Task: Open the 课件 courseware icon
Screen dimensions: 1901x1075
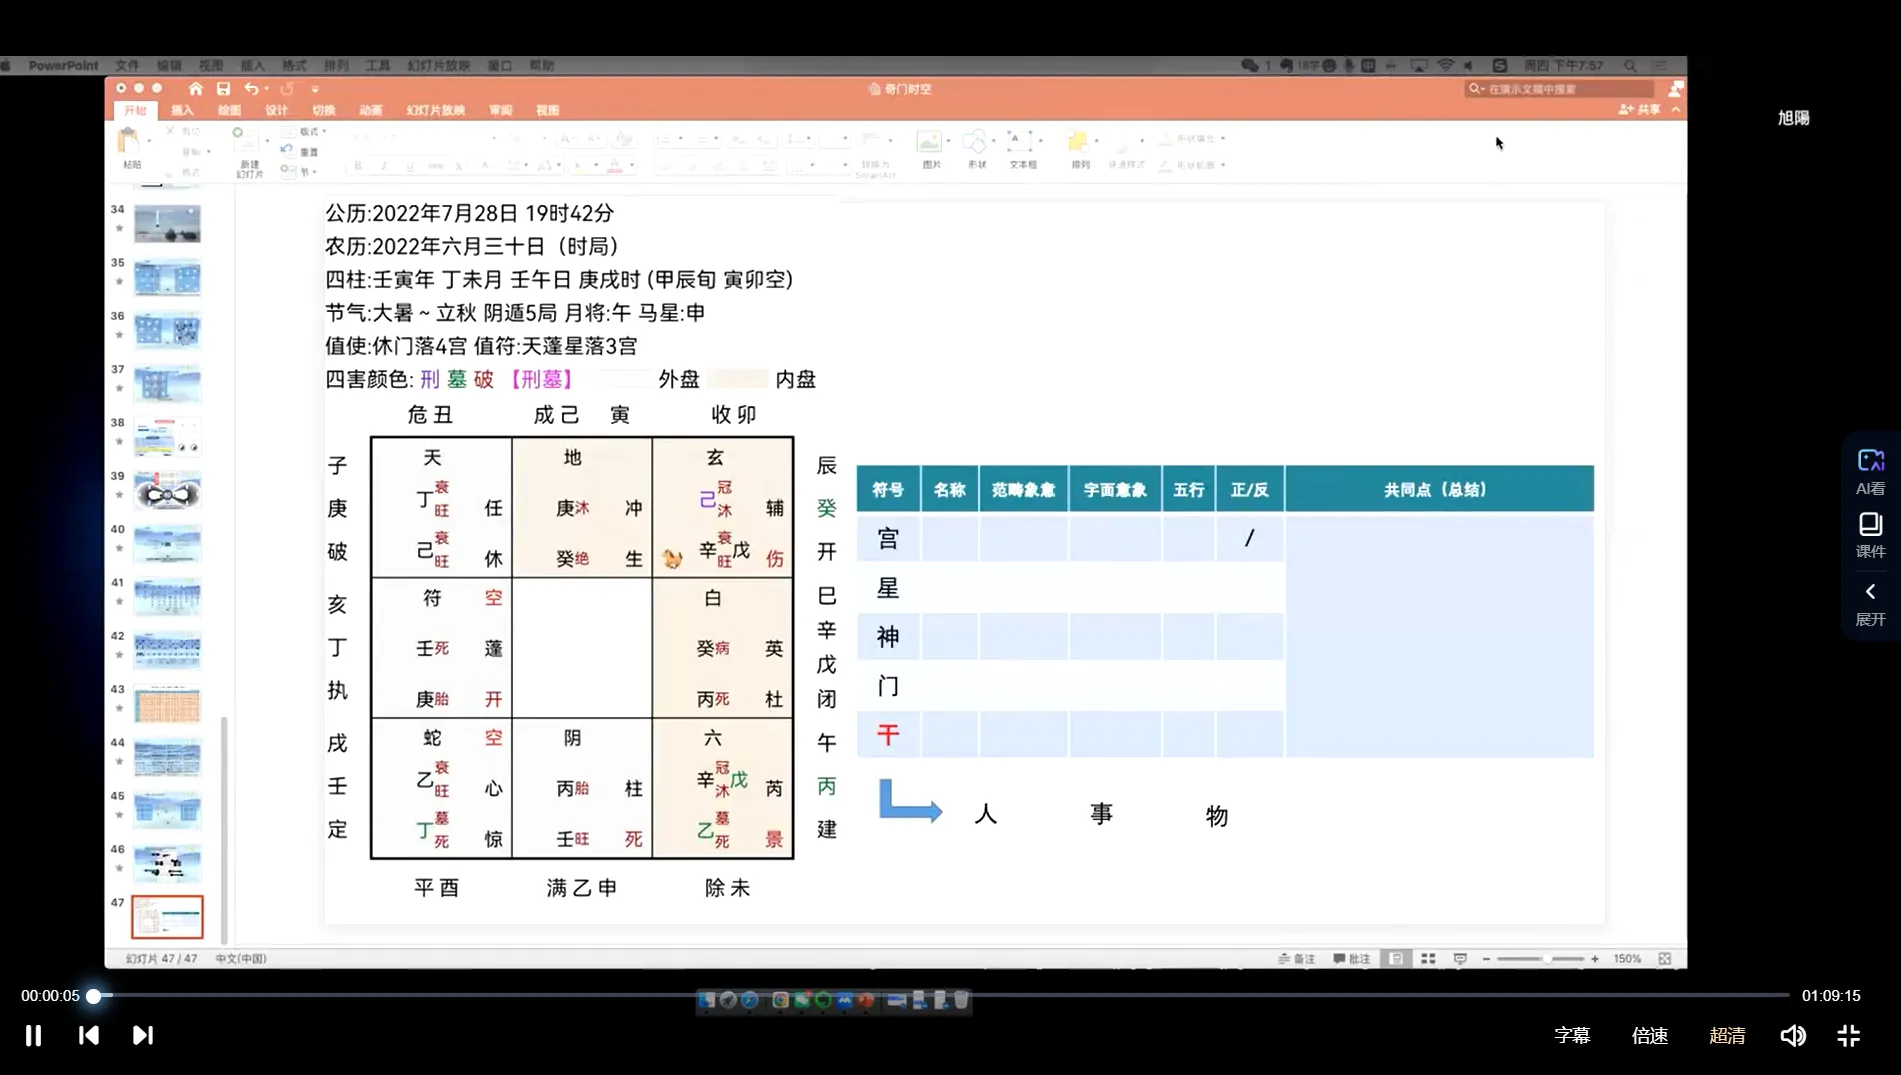Action: (x=1870, y=535)
